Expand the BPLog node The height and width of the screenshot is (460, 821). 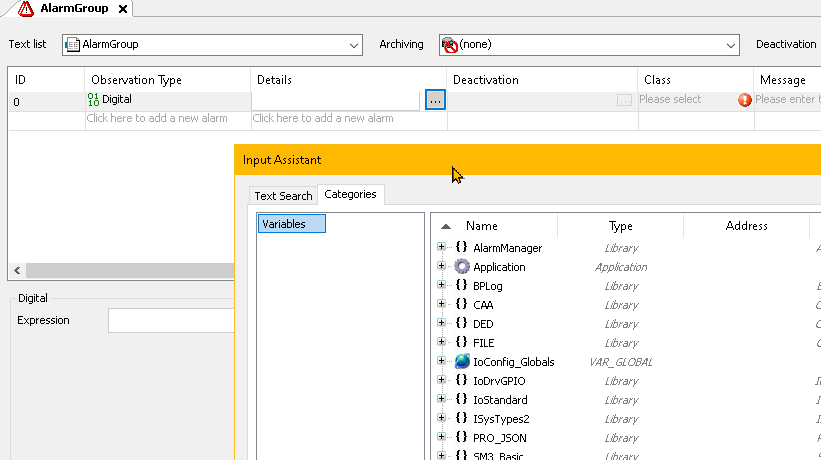441,285
